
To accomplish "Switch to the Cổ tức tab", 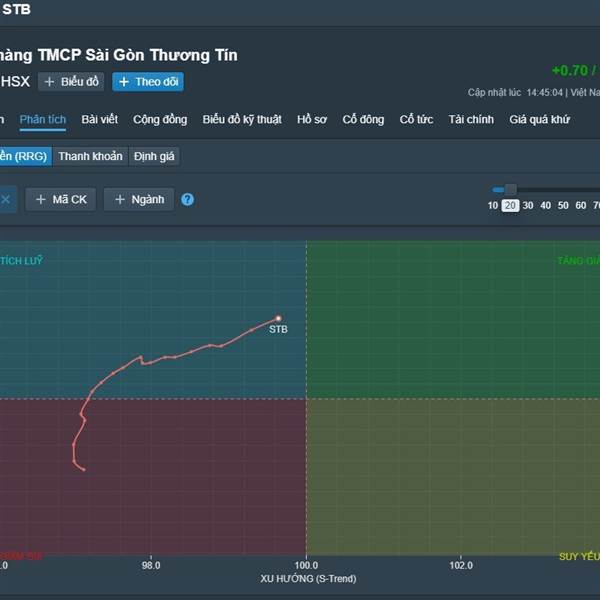I will [x=416, y=119].
